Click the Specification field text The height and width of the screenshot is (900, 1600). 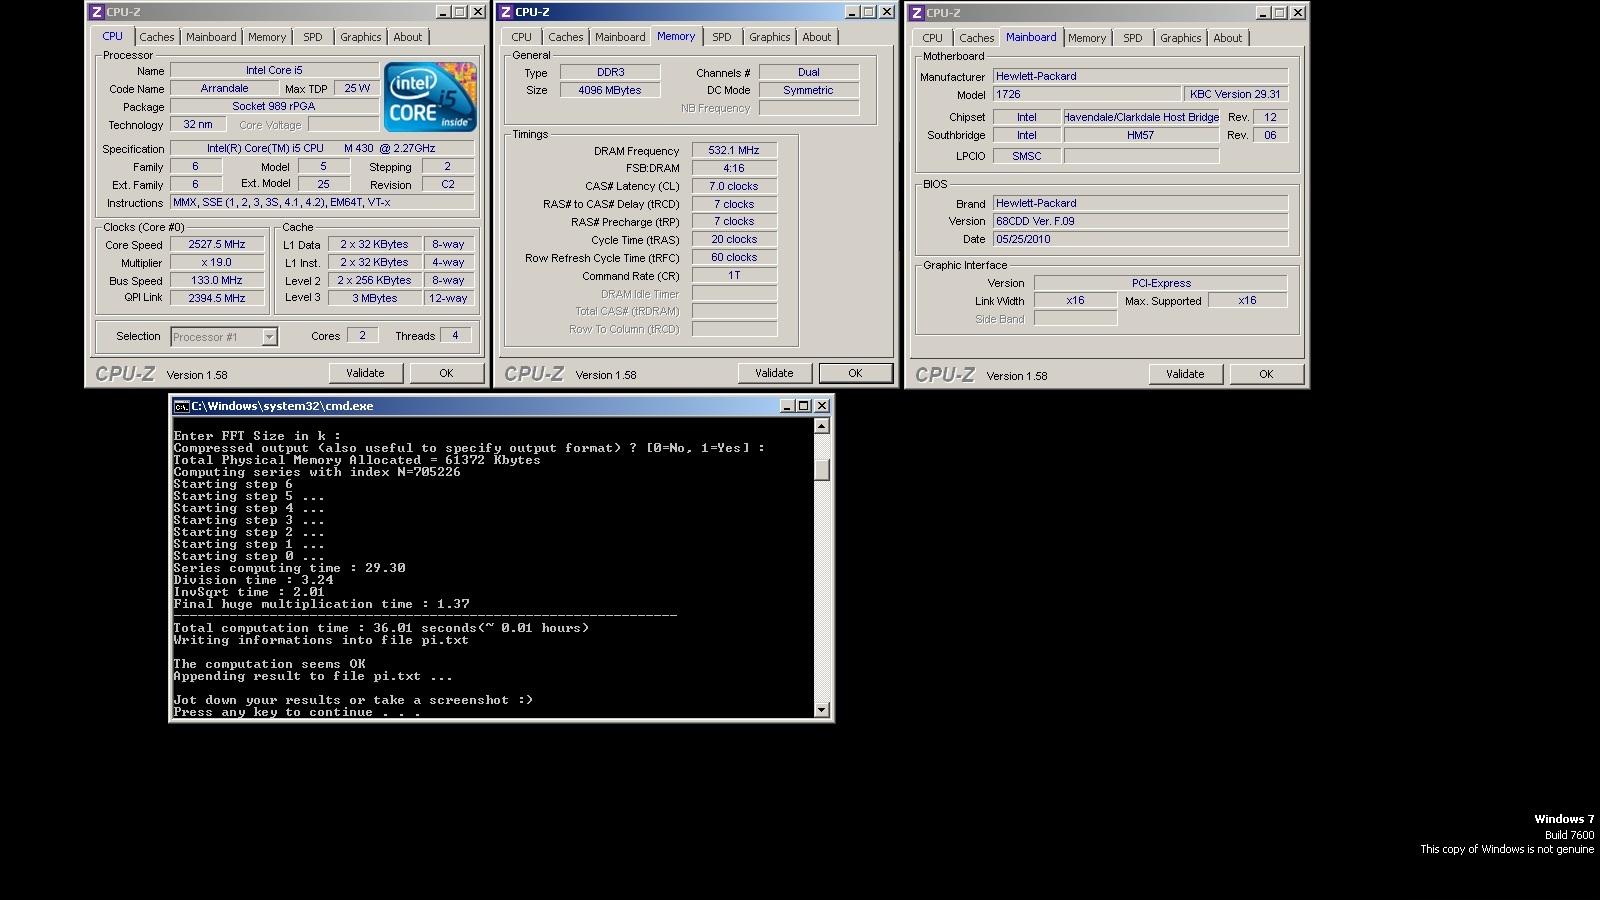(321, 148)
